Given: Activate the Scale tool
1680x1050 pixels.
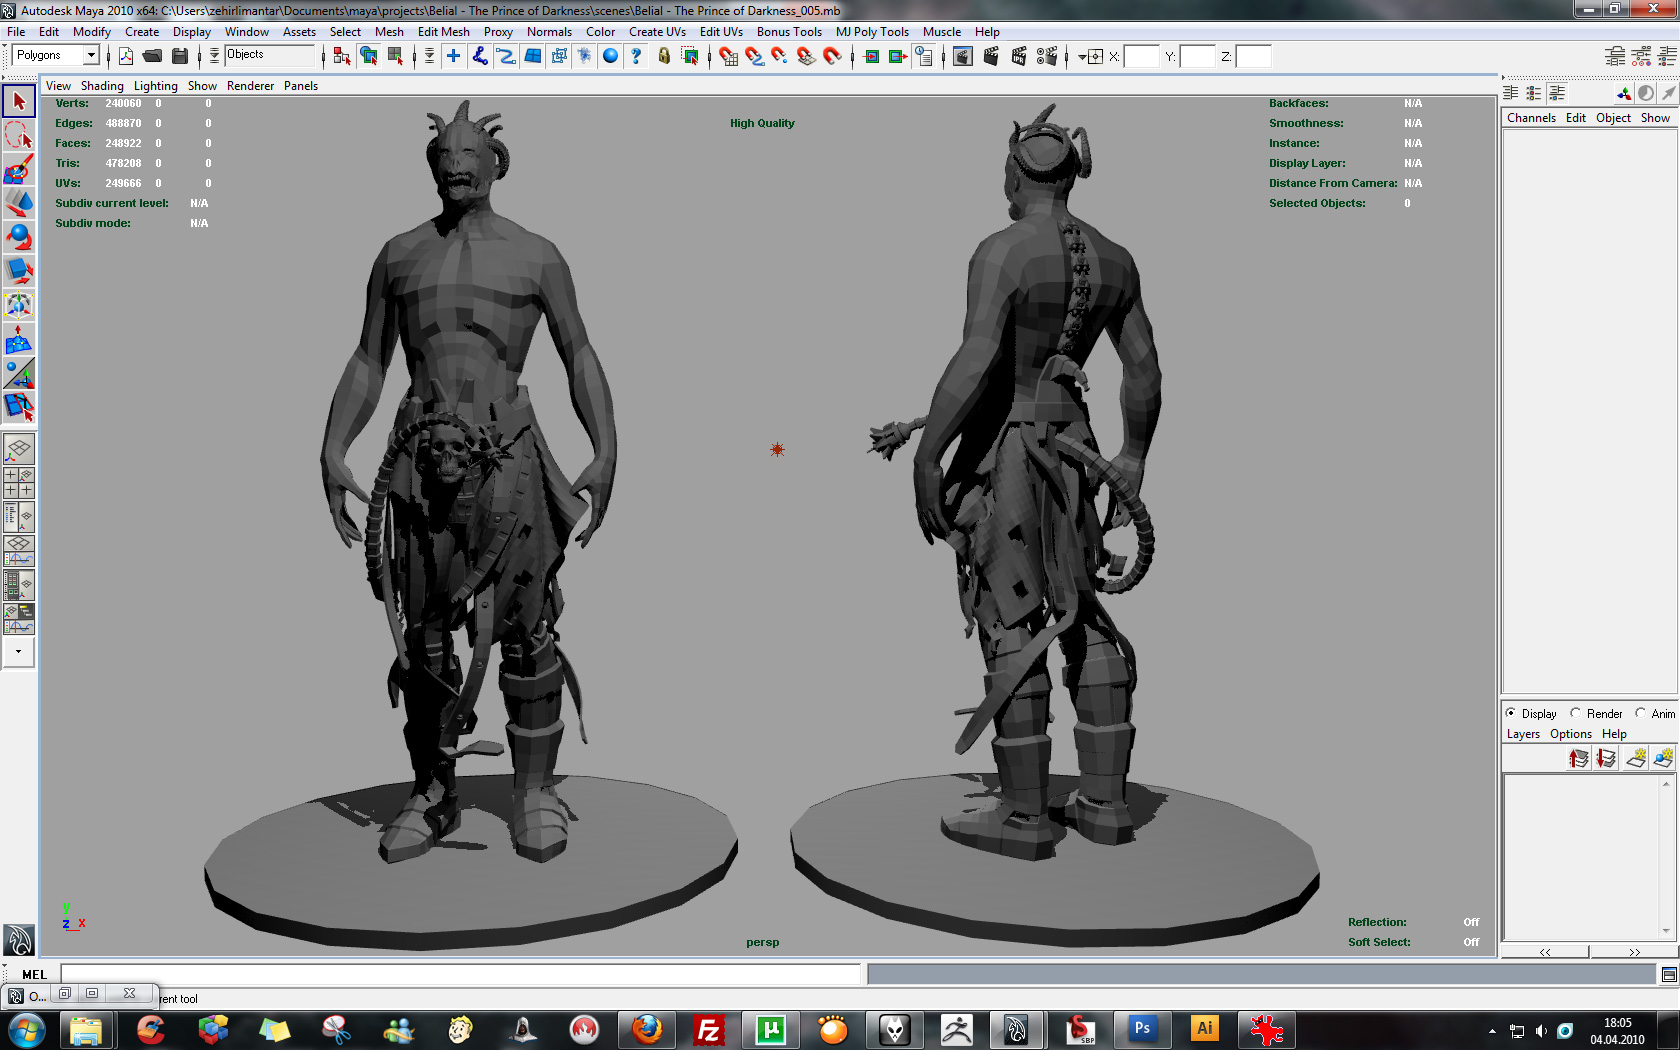Looking at the screenshot, I should click(x=19, y=271).
